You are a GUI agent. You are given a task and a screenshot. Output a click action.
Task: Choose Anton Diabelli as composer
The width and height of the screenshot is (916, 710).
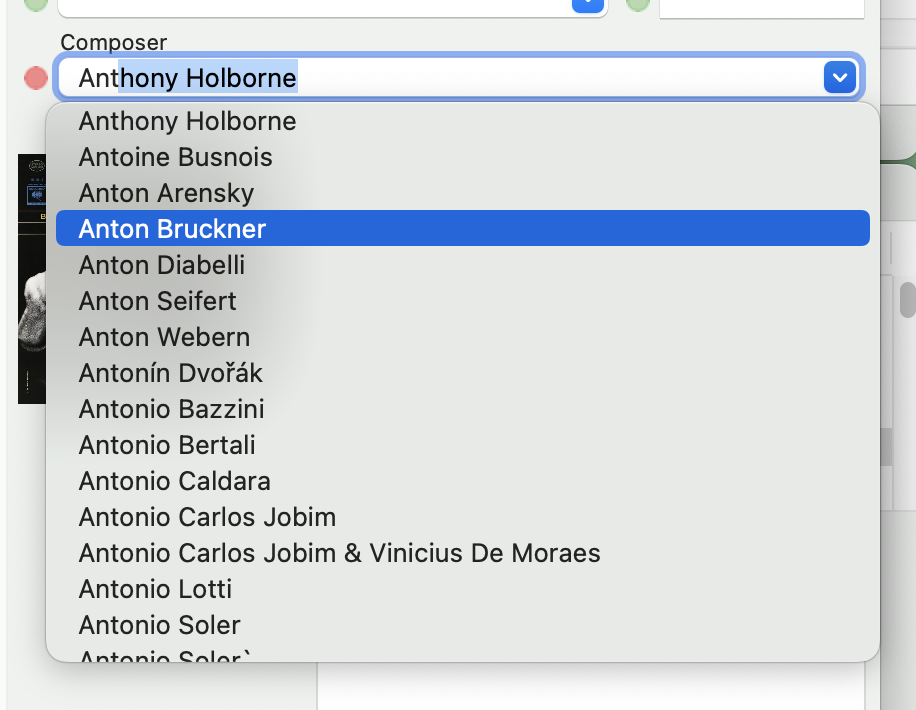(x=161, y=265)
